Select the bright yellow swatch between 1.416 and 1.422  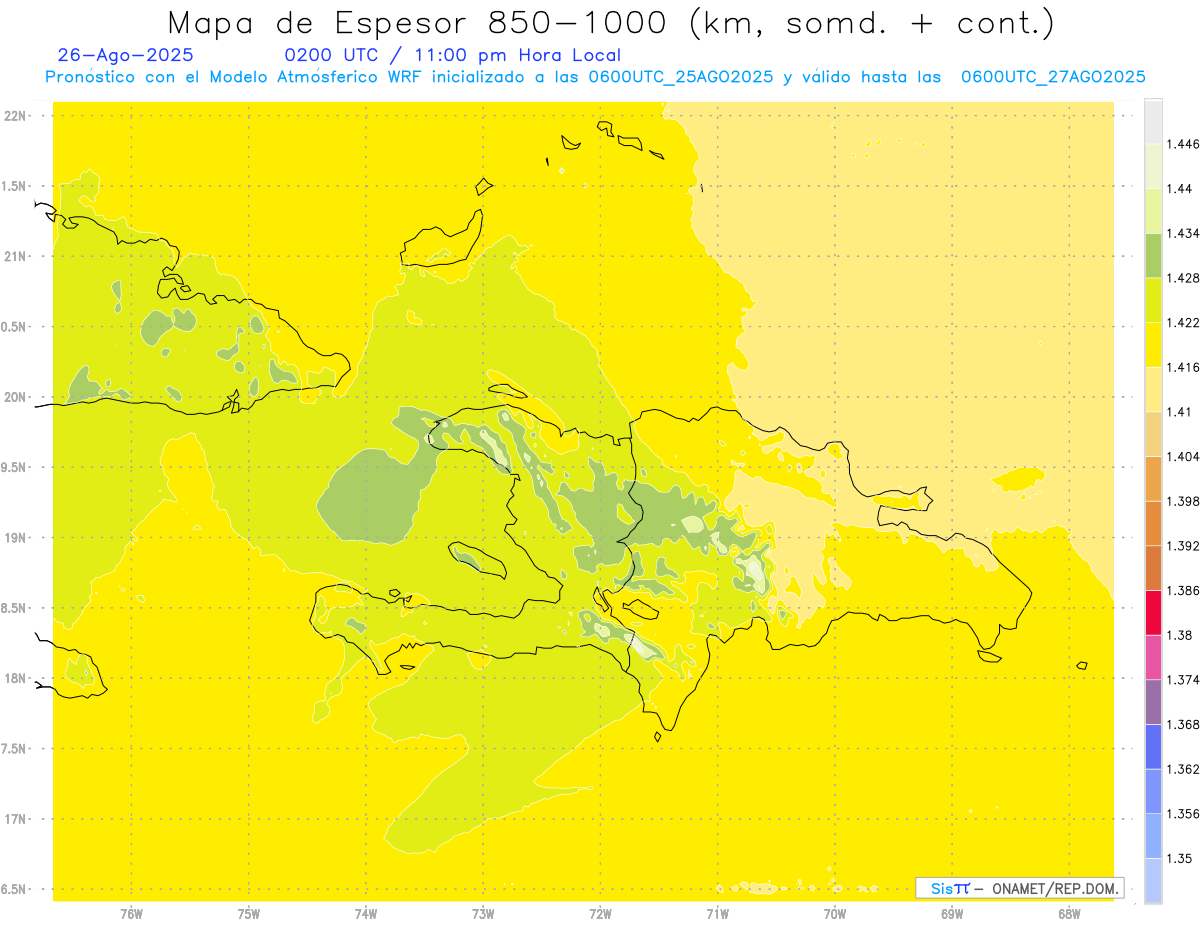point(1153,345)
